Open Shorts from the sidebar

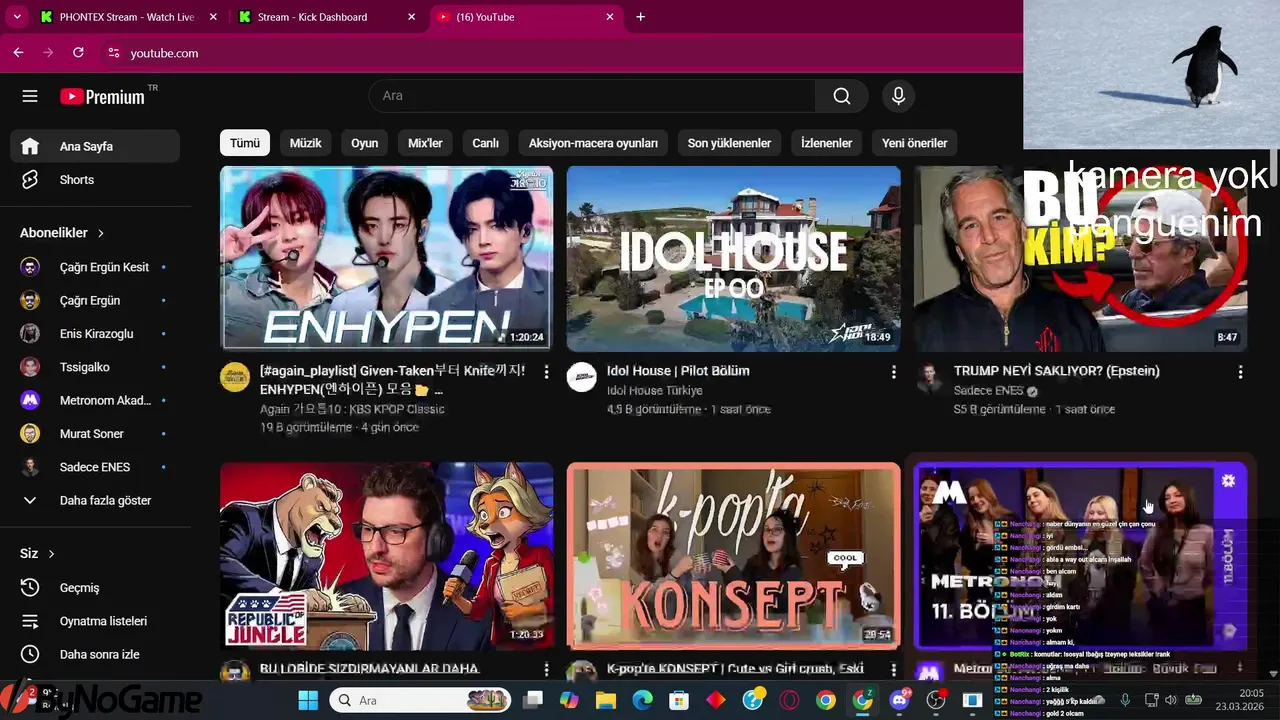point(95,180)
